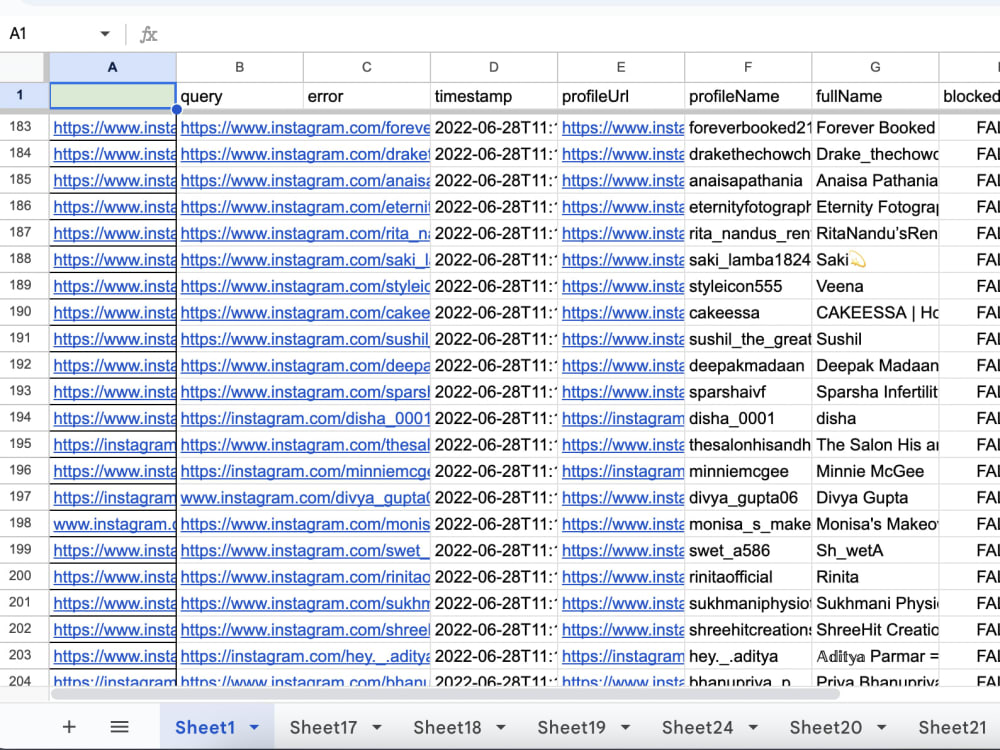Select fullName cell 'Sushil'
Viewport: 1000px width, 750px height.
(x=875, y=339)
